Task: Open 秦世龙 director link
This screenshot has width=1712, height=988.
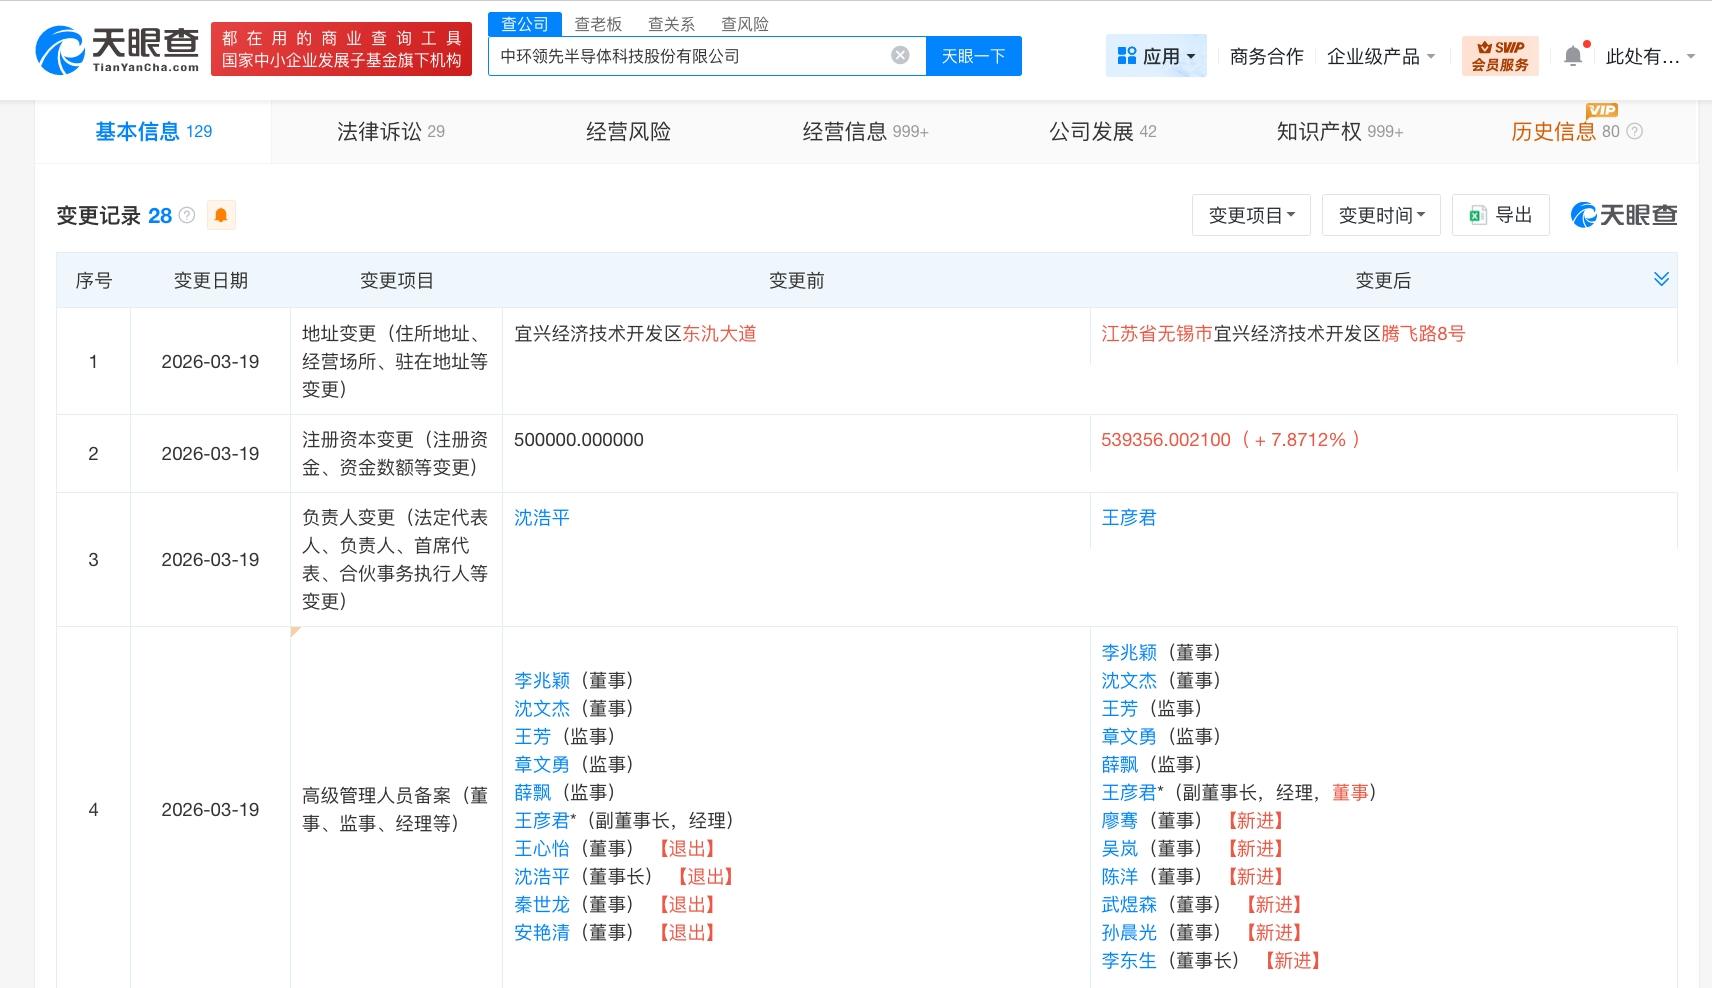Action: (542, 904)
